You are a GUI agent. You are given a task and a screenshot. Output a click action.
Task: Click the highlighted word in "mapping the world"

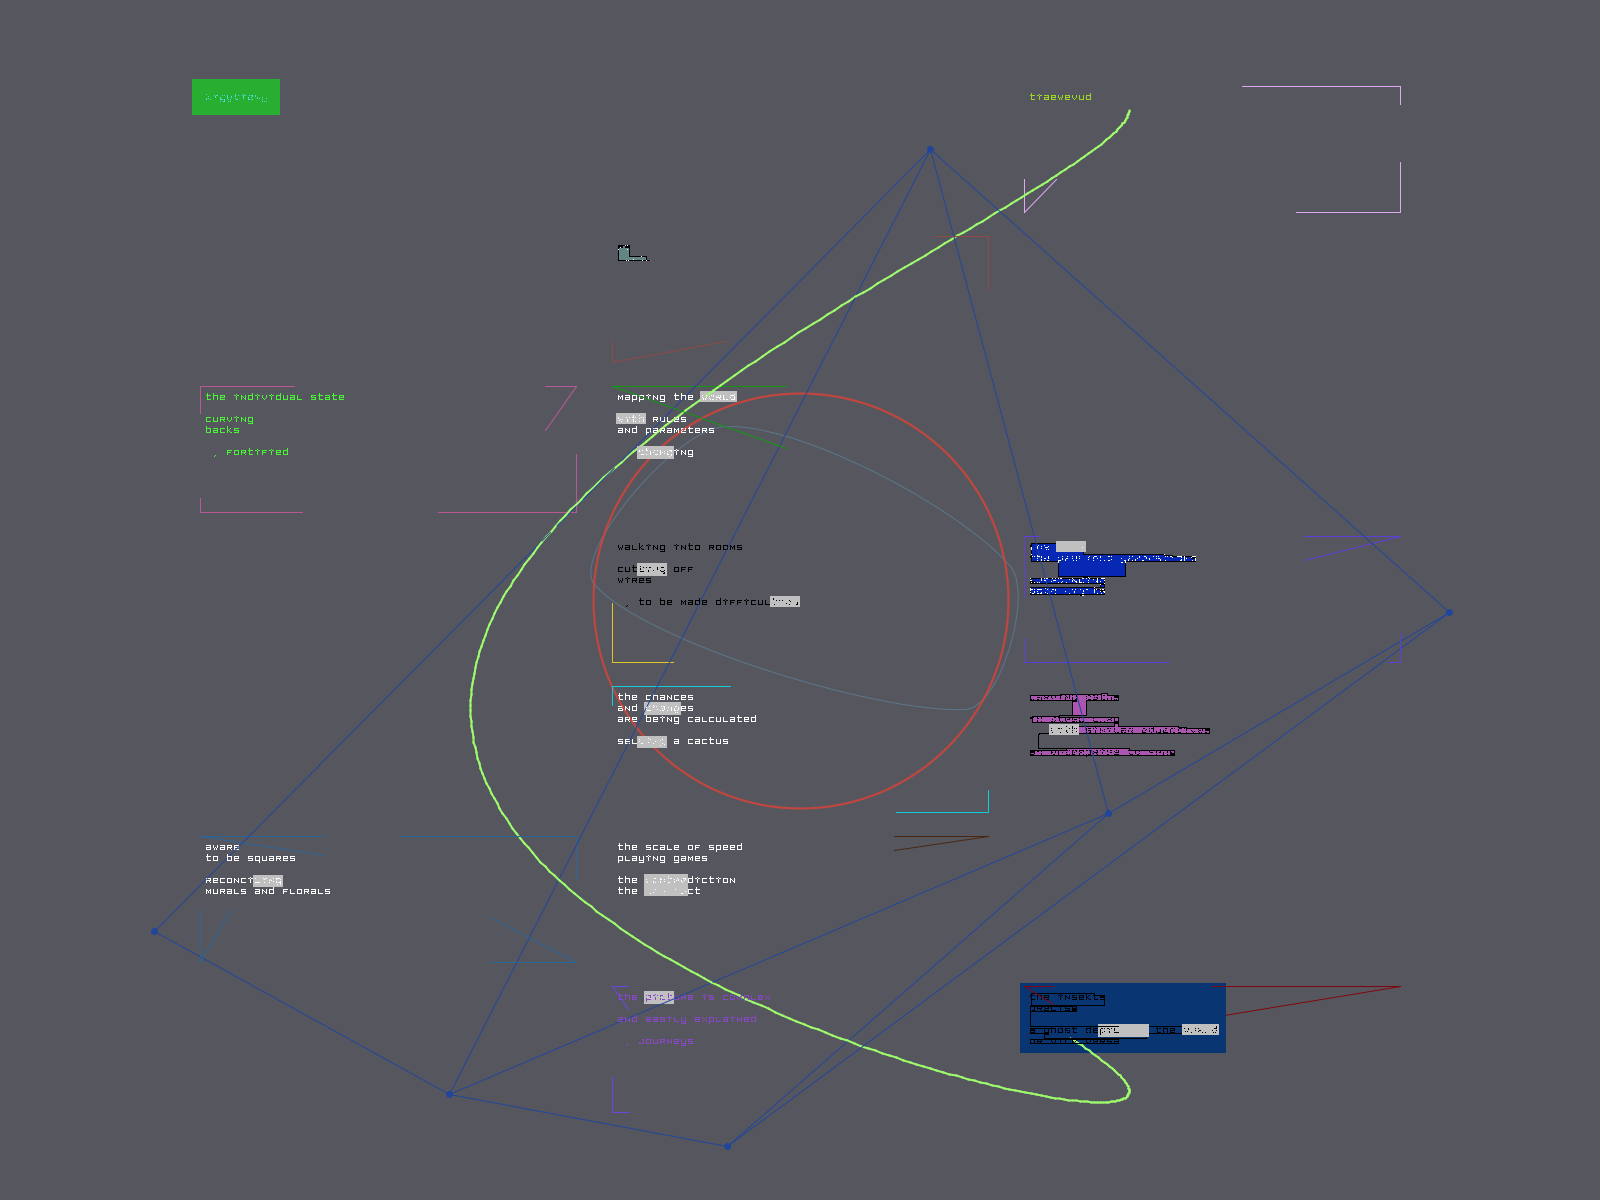718,397
